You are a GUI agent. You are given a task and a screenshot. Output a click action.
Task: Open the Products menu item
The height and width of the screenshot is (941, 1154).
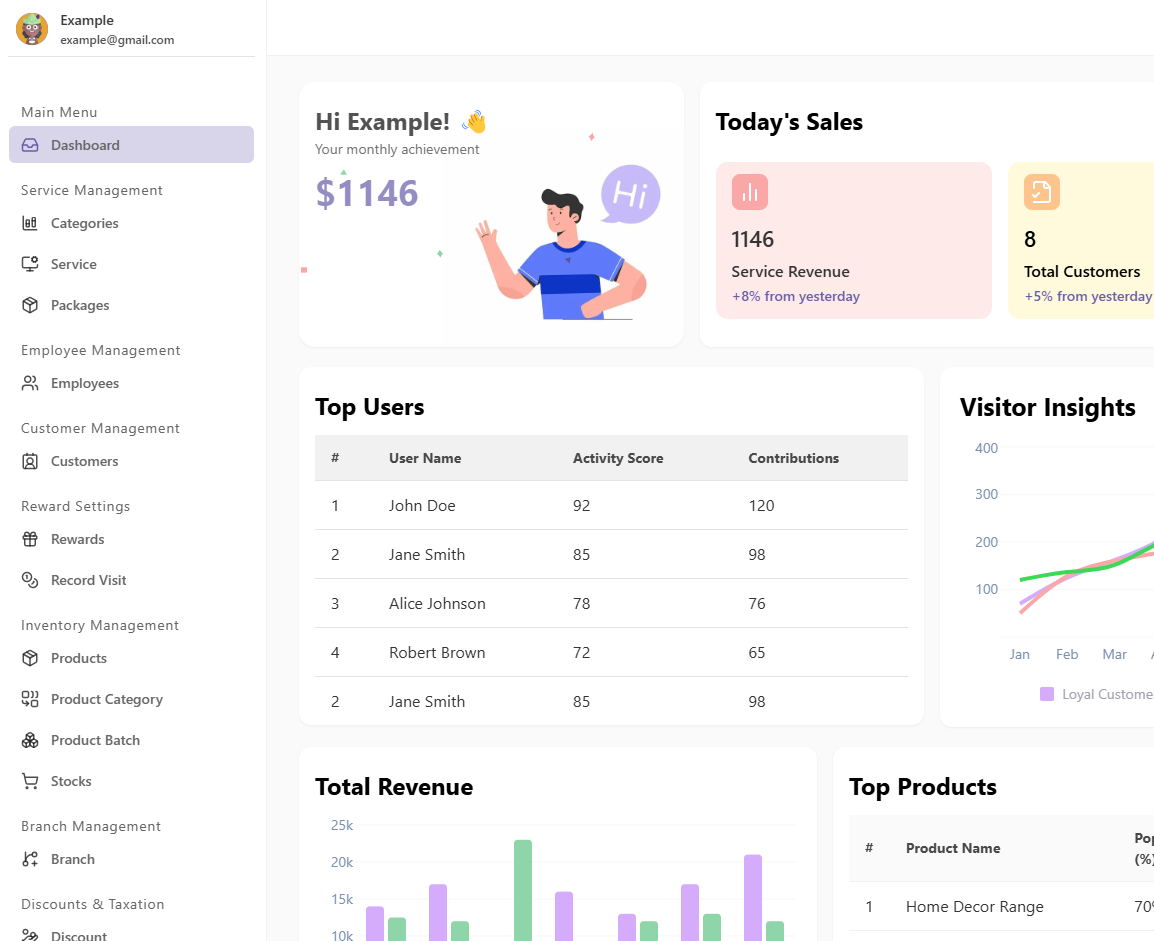(x=78, y=658)
